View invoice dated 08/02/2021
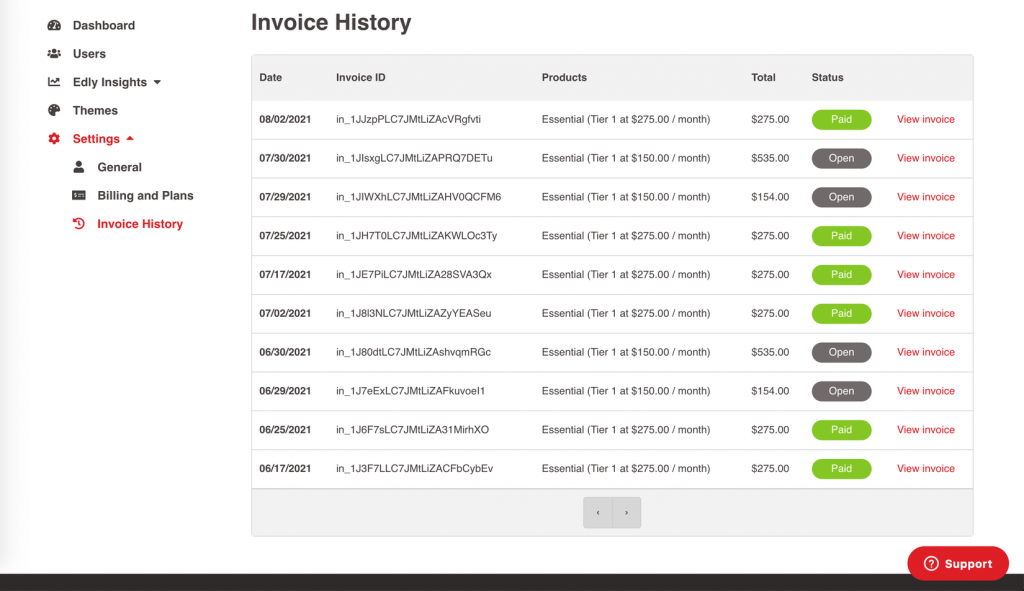This screenshot has height=591, width=1024. click(x=925, y=120)
